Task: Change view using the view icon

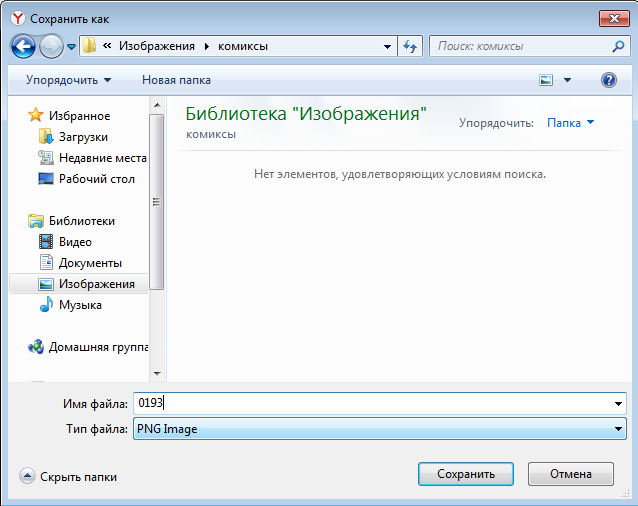Action: pos(546,80)
